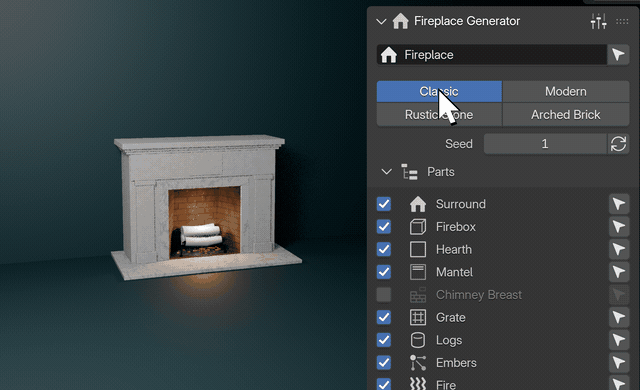Click the Seed value field
This screenshot has width=640, height=390.
tap(545, 144)
